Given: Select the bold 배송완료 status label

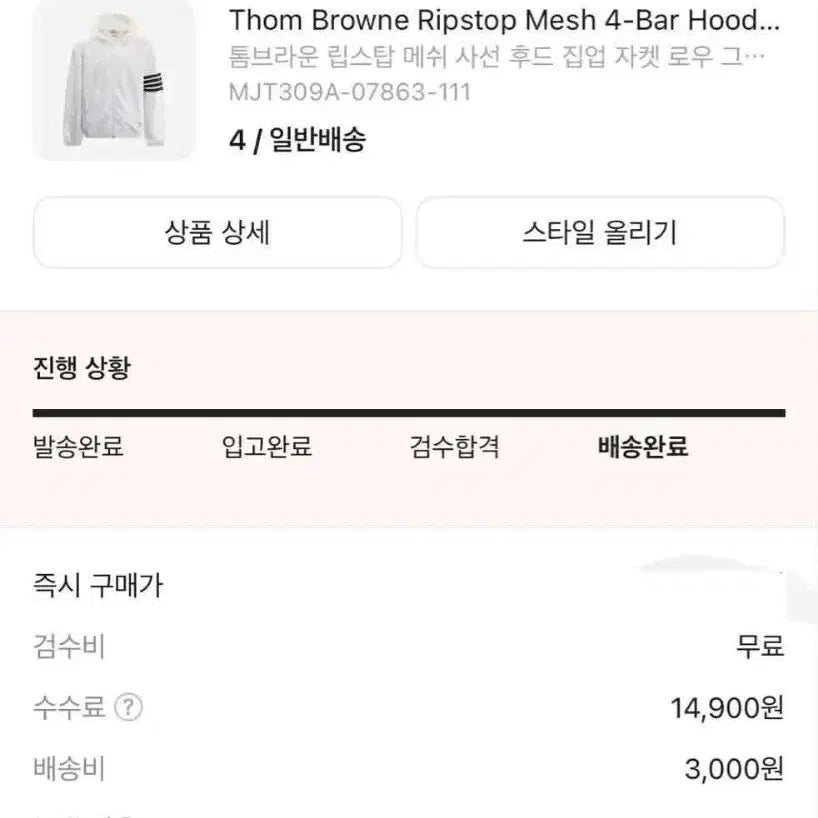Looking at the screenshot, I should tap(640, 448).
